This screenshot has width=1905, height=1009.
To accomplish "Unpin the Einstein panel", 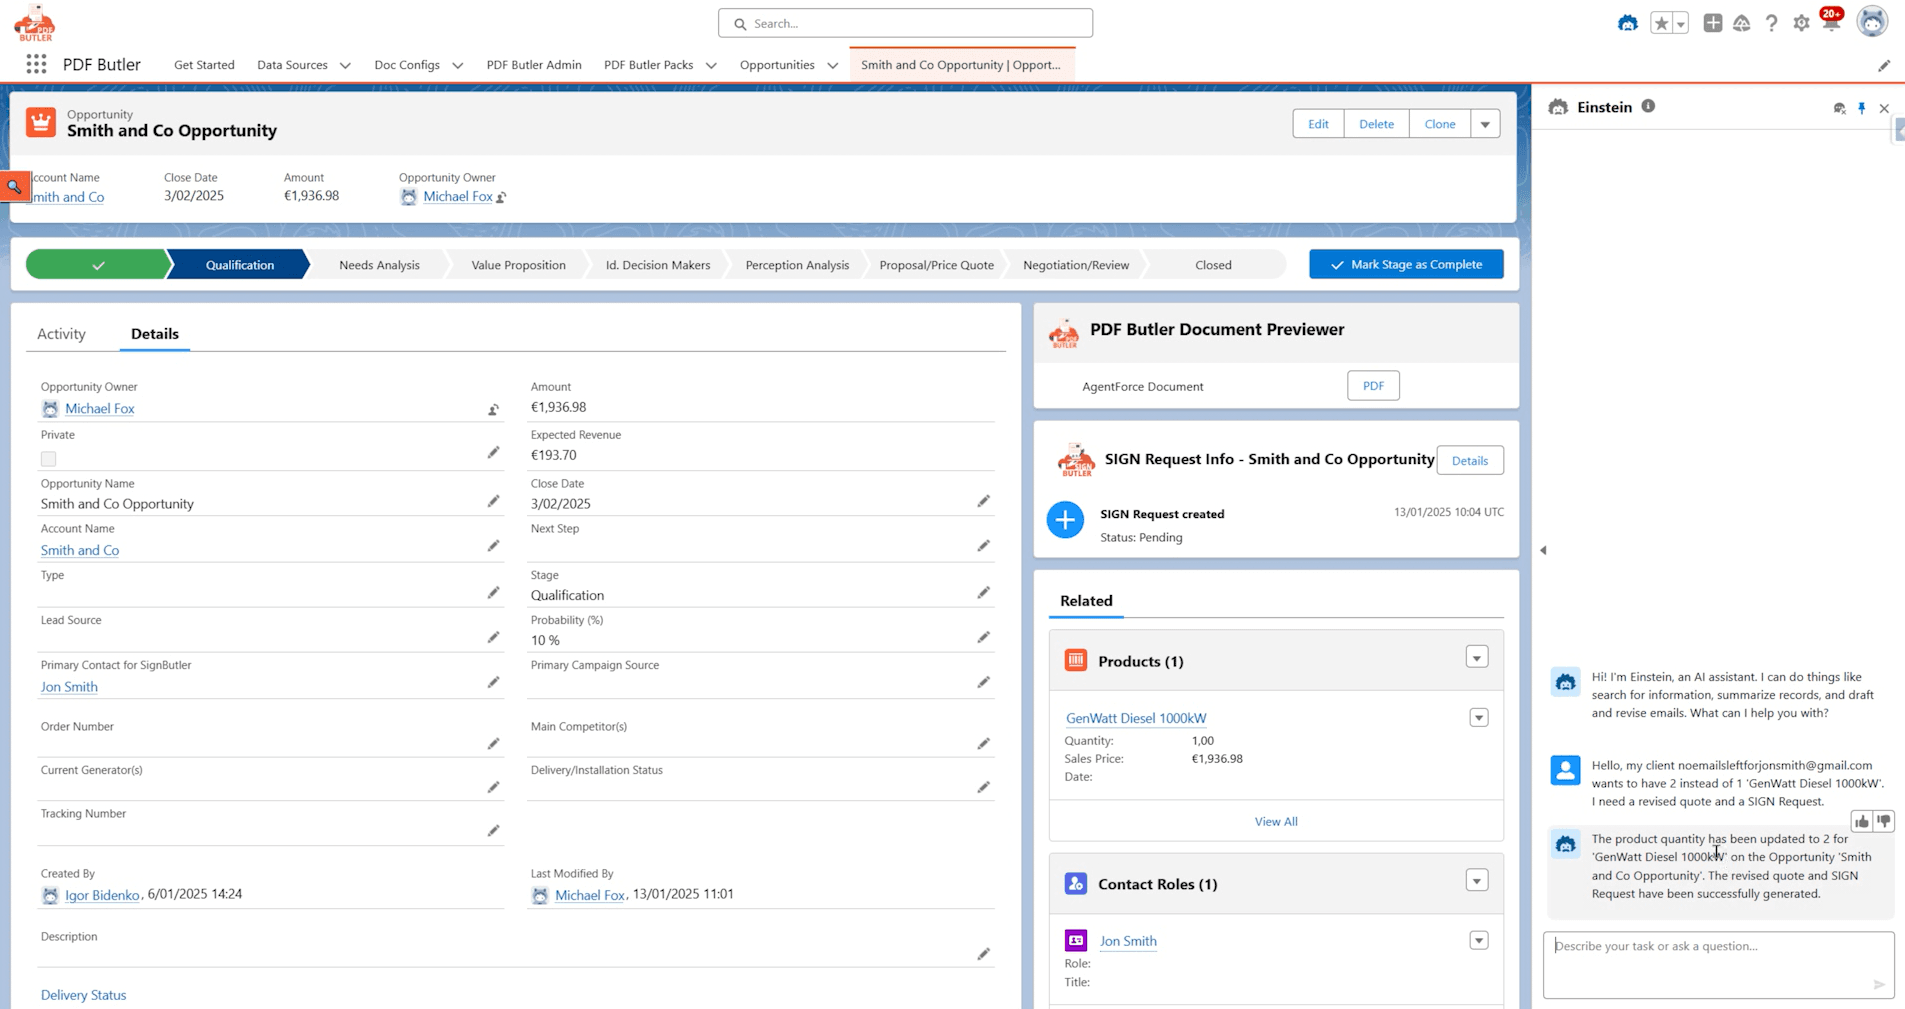I will 1862,108.
